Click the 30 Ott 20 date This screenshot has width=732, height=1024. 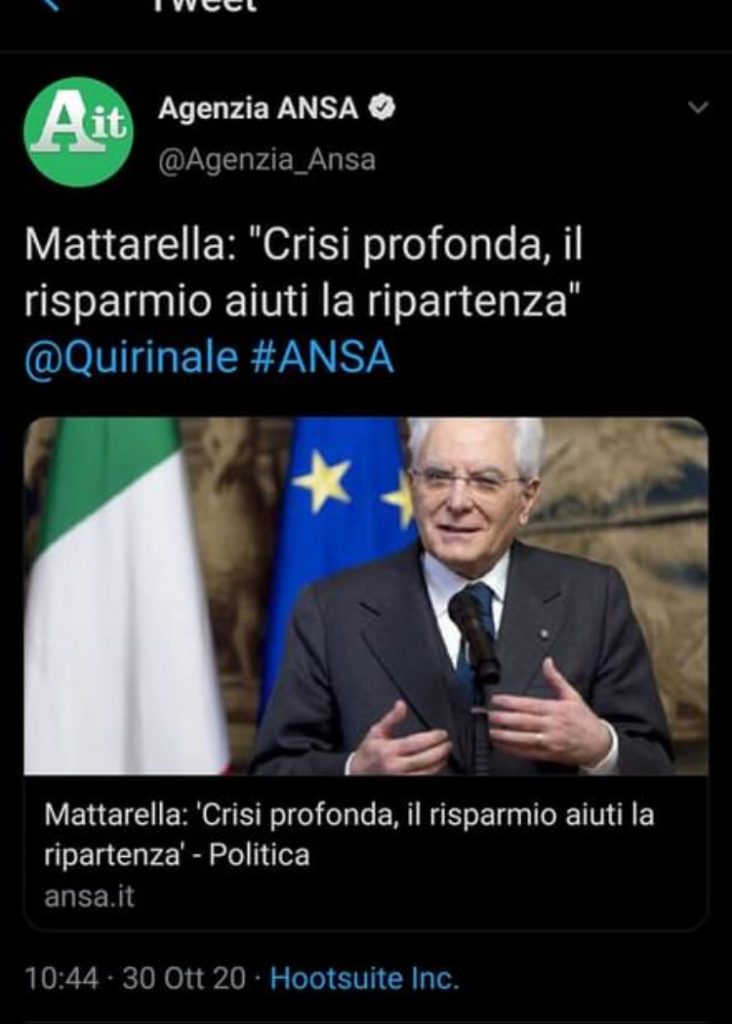pos(184,978)
